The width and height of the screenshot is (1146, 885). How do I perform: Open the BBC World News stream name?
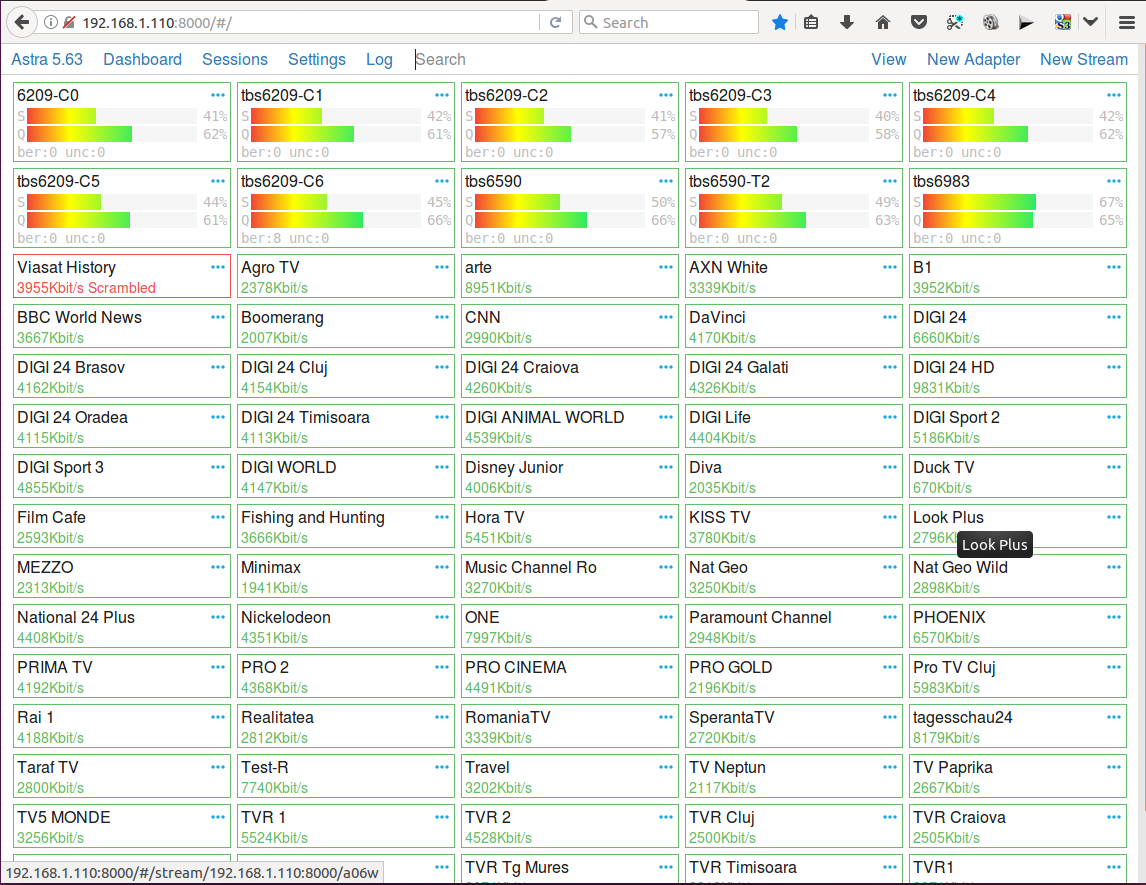point(80,317)
